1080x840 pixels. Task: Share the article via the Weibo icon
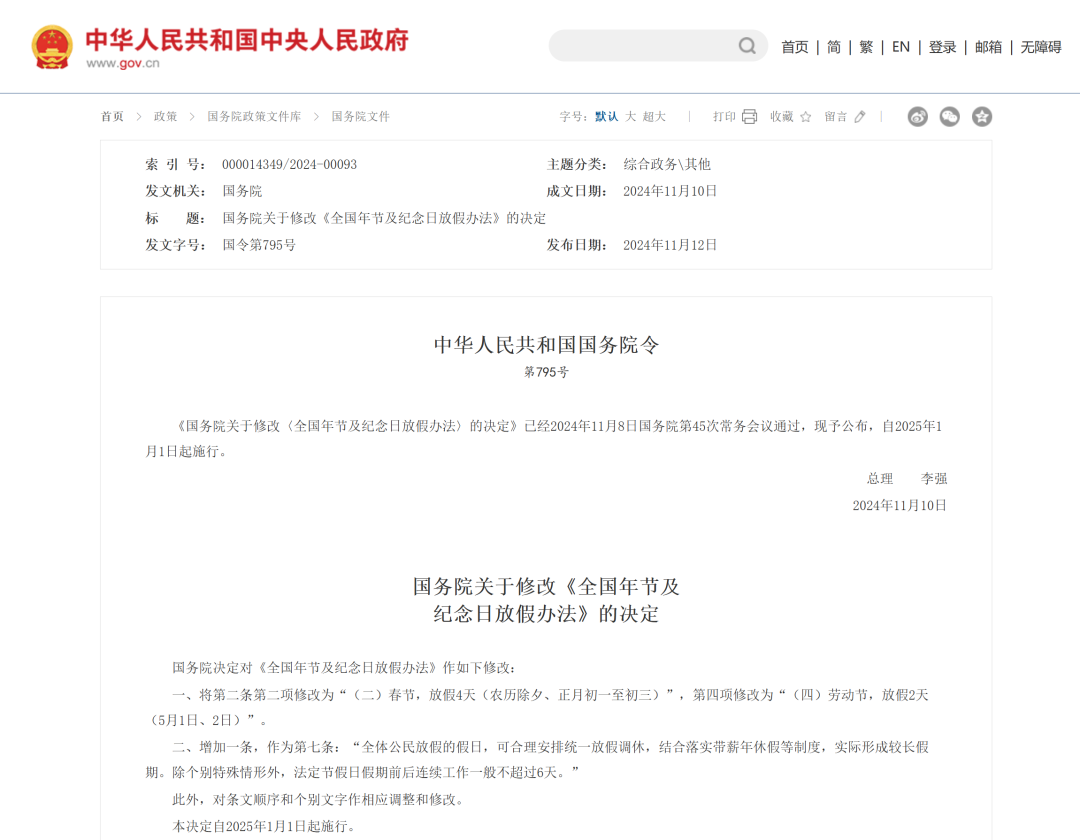coord(917,116)
